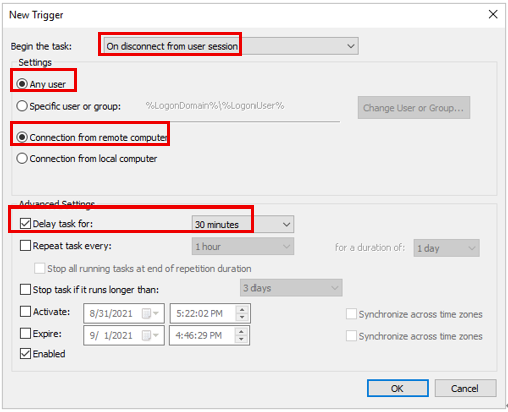Check Stop all running tasks option
508x412 pixels.
point(40,268)
